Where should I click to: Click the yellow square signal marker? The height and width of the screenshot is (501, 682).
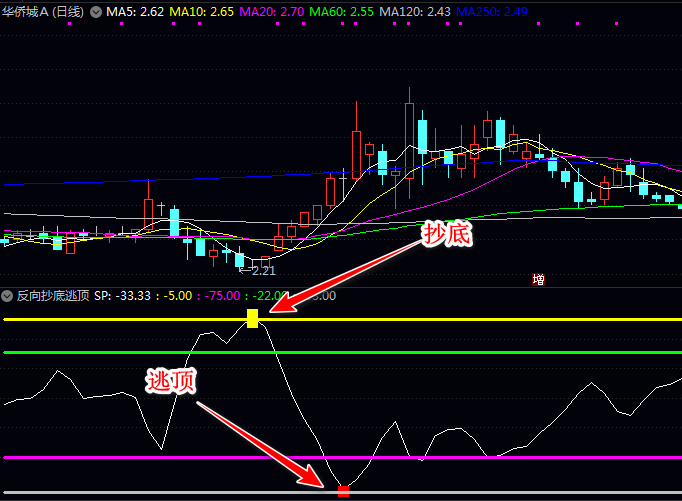click(x=252, y=318)
